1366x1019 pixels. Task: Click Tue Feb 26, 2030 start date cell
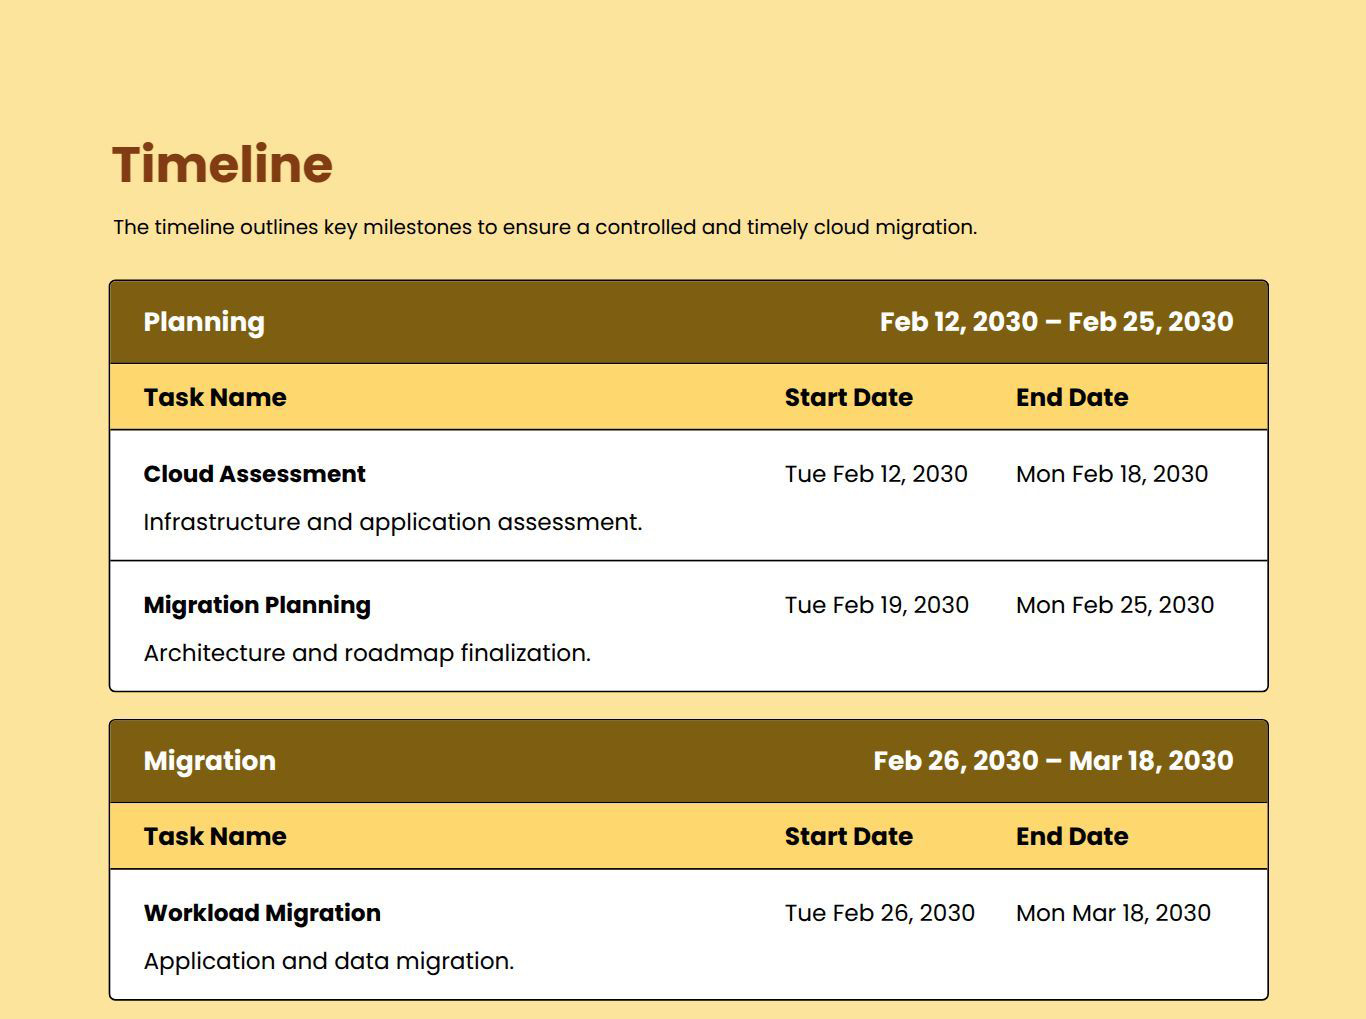880,912
